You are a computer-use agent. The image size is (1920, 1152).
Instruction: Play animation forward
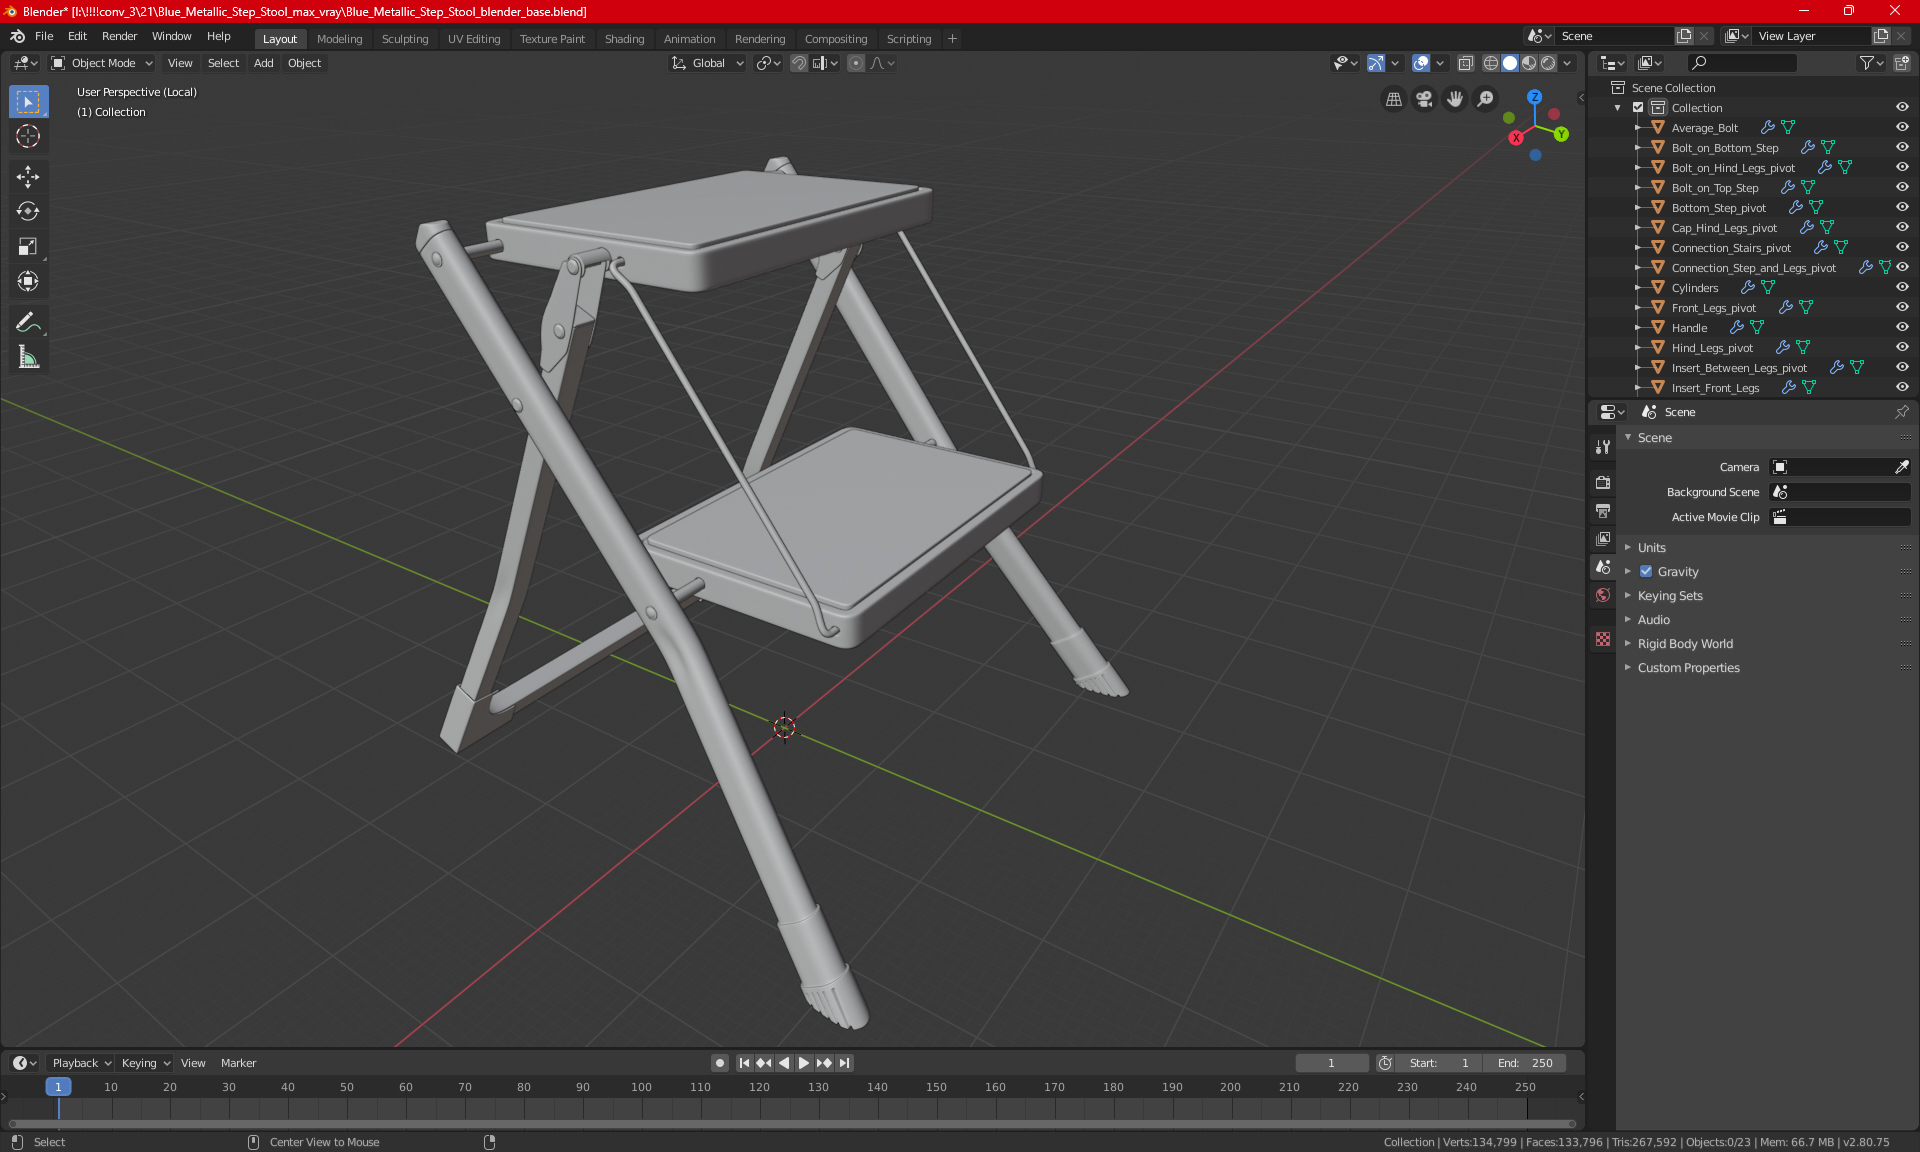point(803,1063)
